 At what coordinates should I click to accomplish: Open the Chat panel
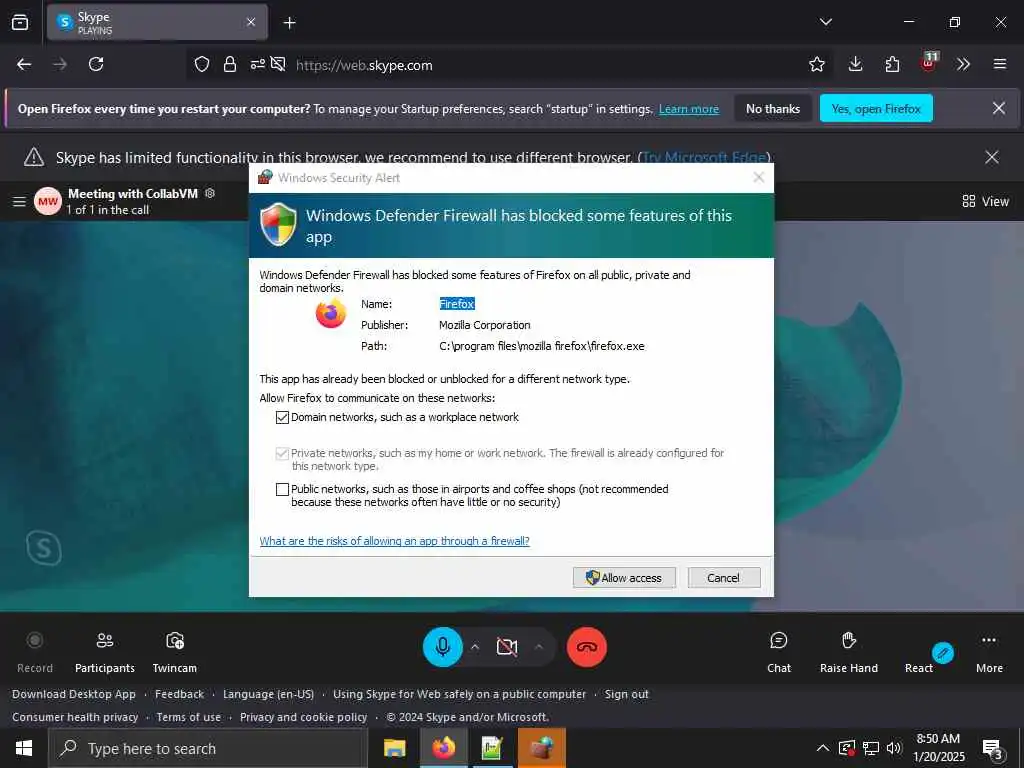[778, 651]
